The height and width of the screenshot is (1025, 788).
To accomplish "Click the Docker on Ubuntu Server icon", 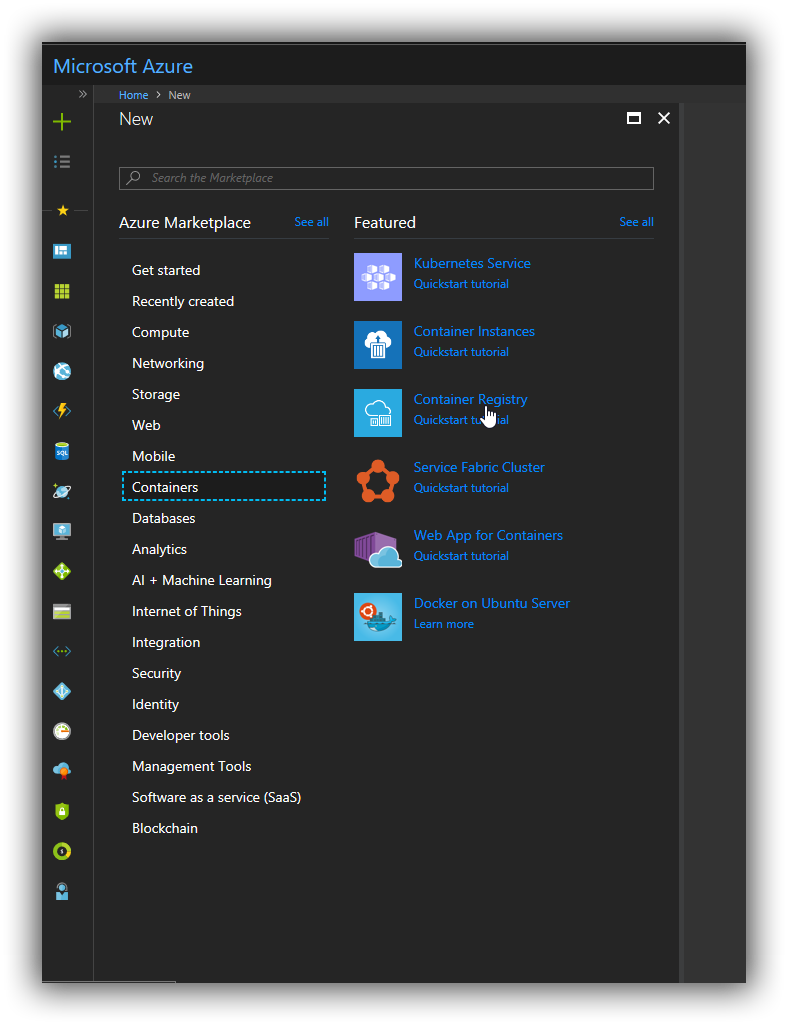I will coord(378,617).
